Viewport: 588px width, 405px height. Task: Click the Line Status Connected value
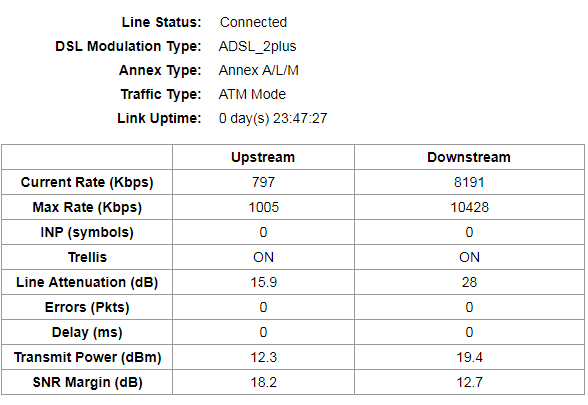[253, 22]
